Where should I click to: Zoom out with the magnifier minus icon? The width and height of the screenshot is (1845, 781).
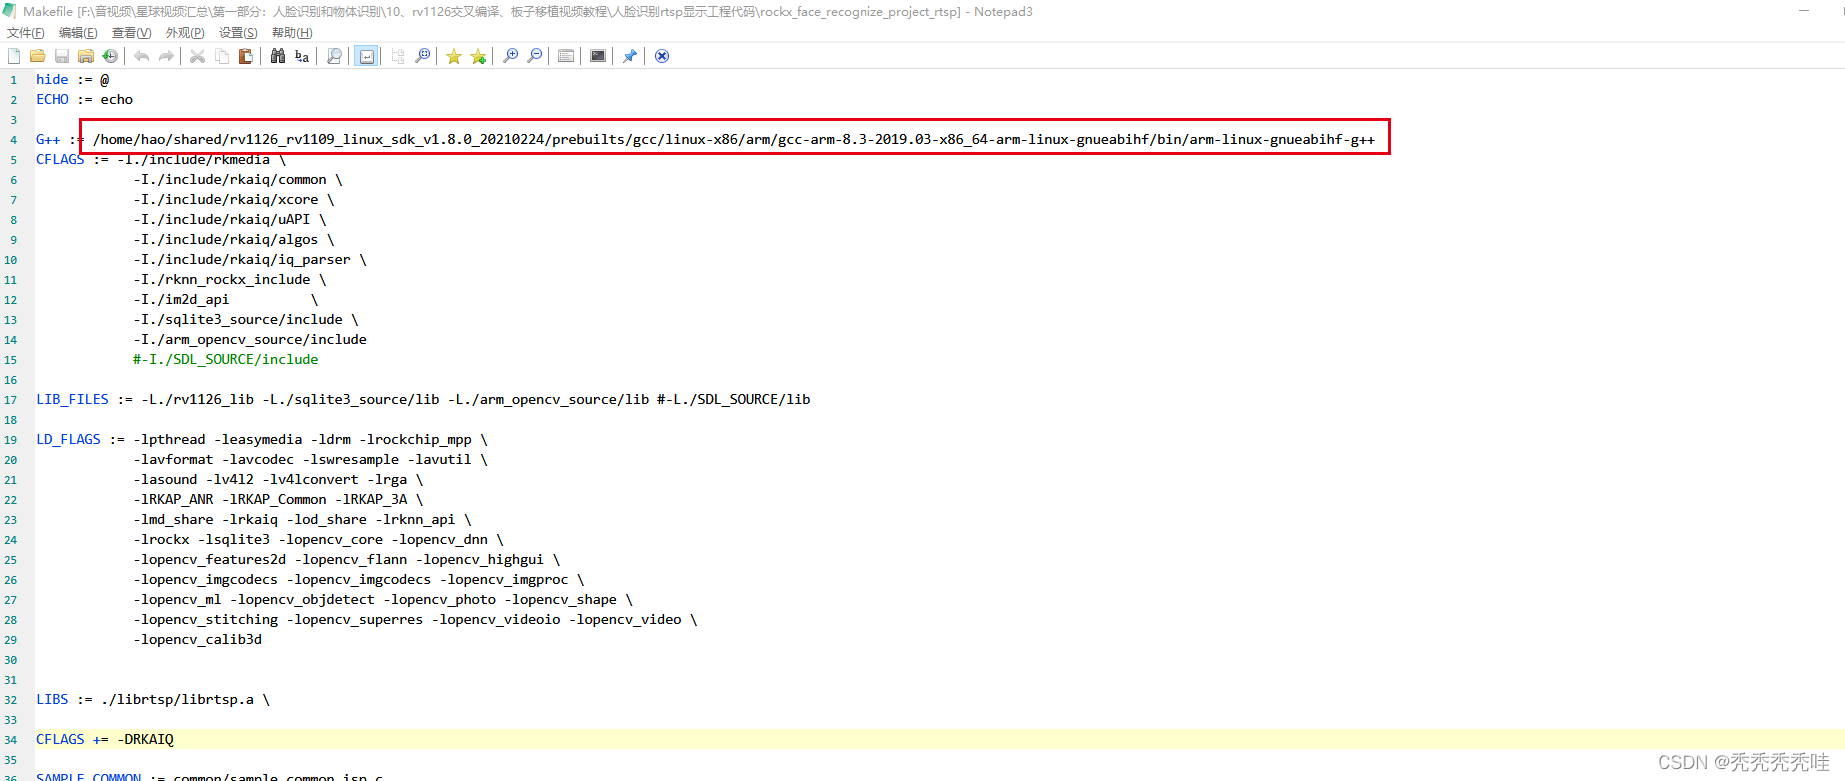tap(534, 56)
